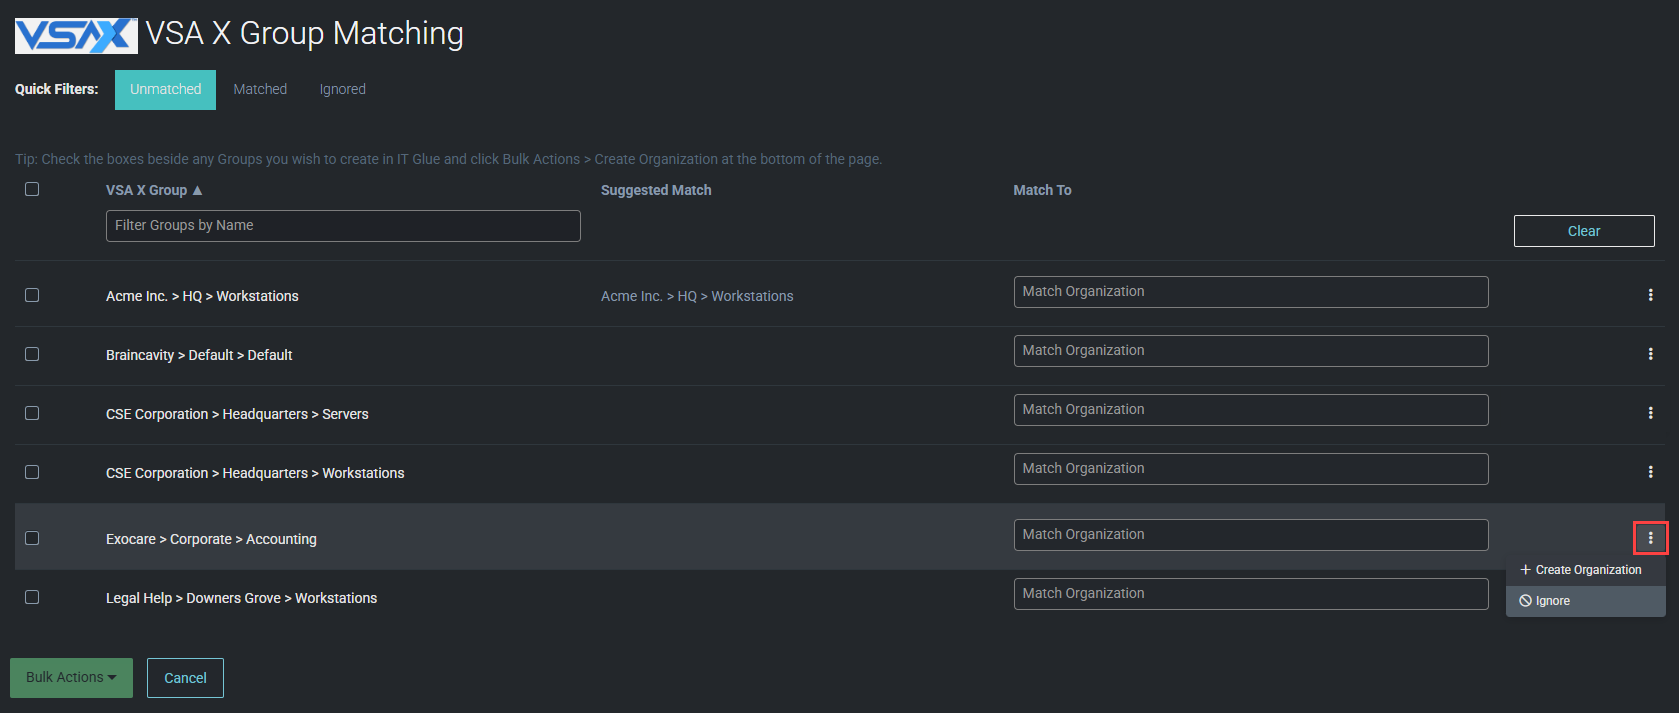Enable checkbox for Exocare Corporate Accounting

[32, 538]
